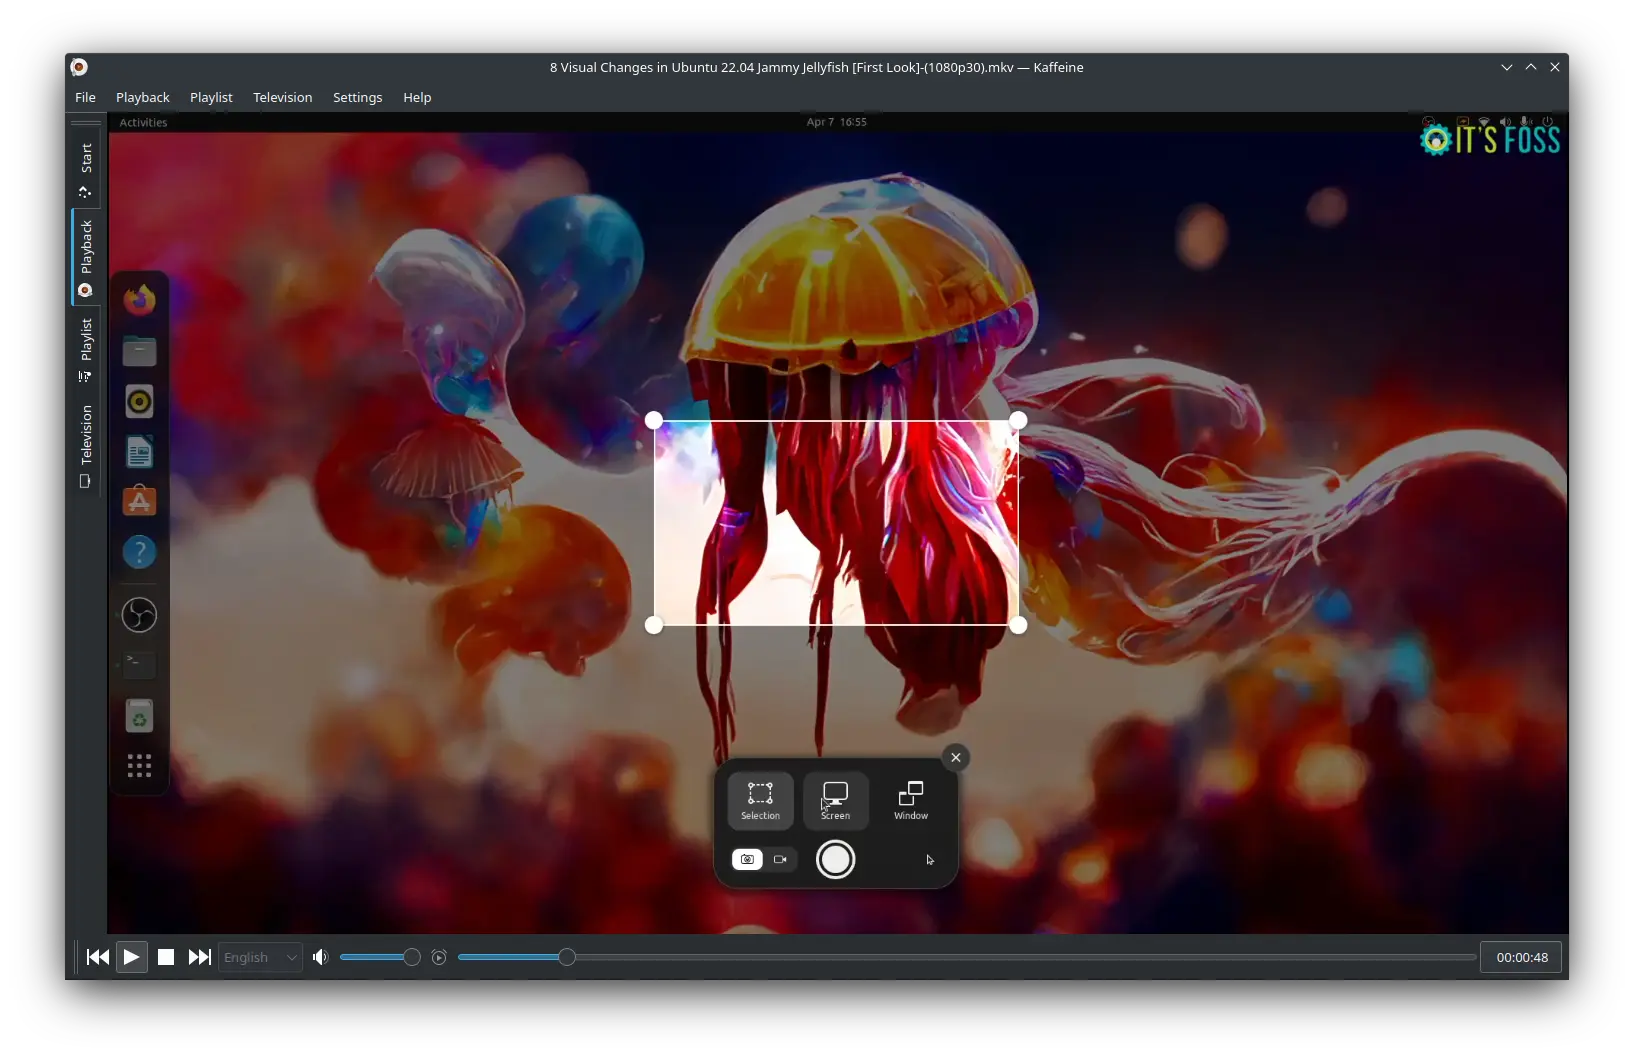Click the Help question mark dock icon

[139, 552]
